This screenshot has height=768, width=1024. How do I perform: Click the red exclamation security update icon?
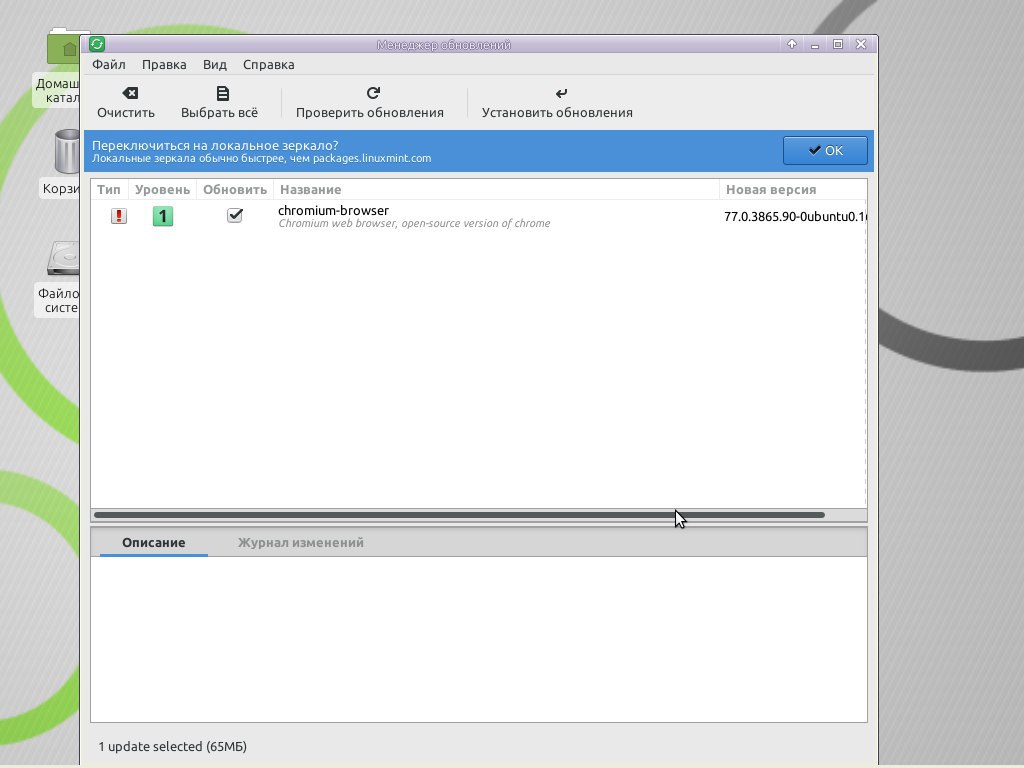119,216
